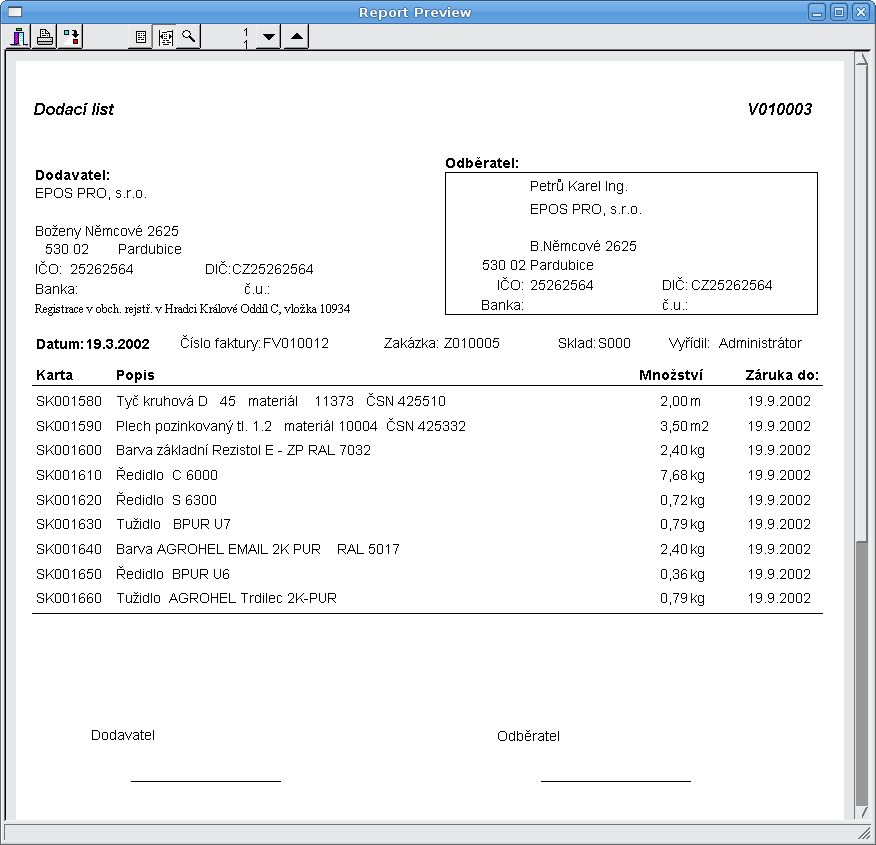Maximize the Report Preview window

(839, 12)
